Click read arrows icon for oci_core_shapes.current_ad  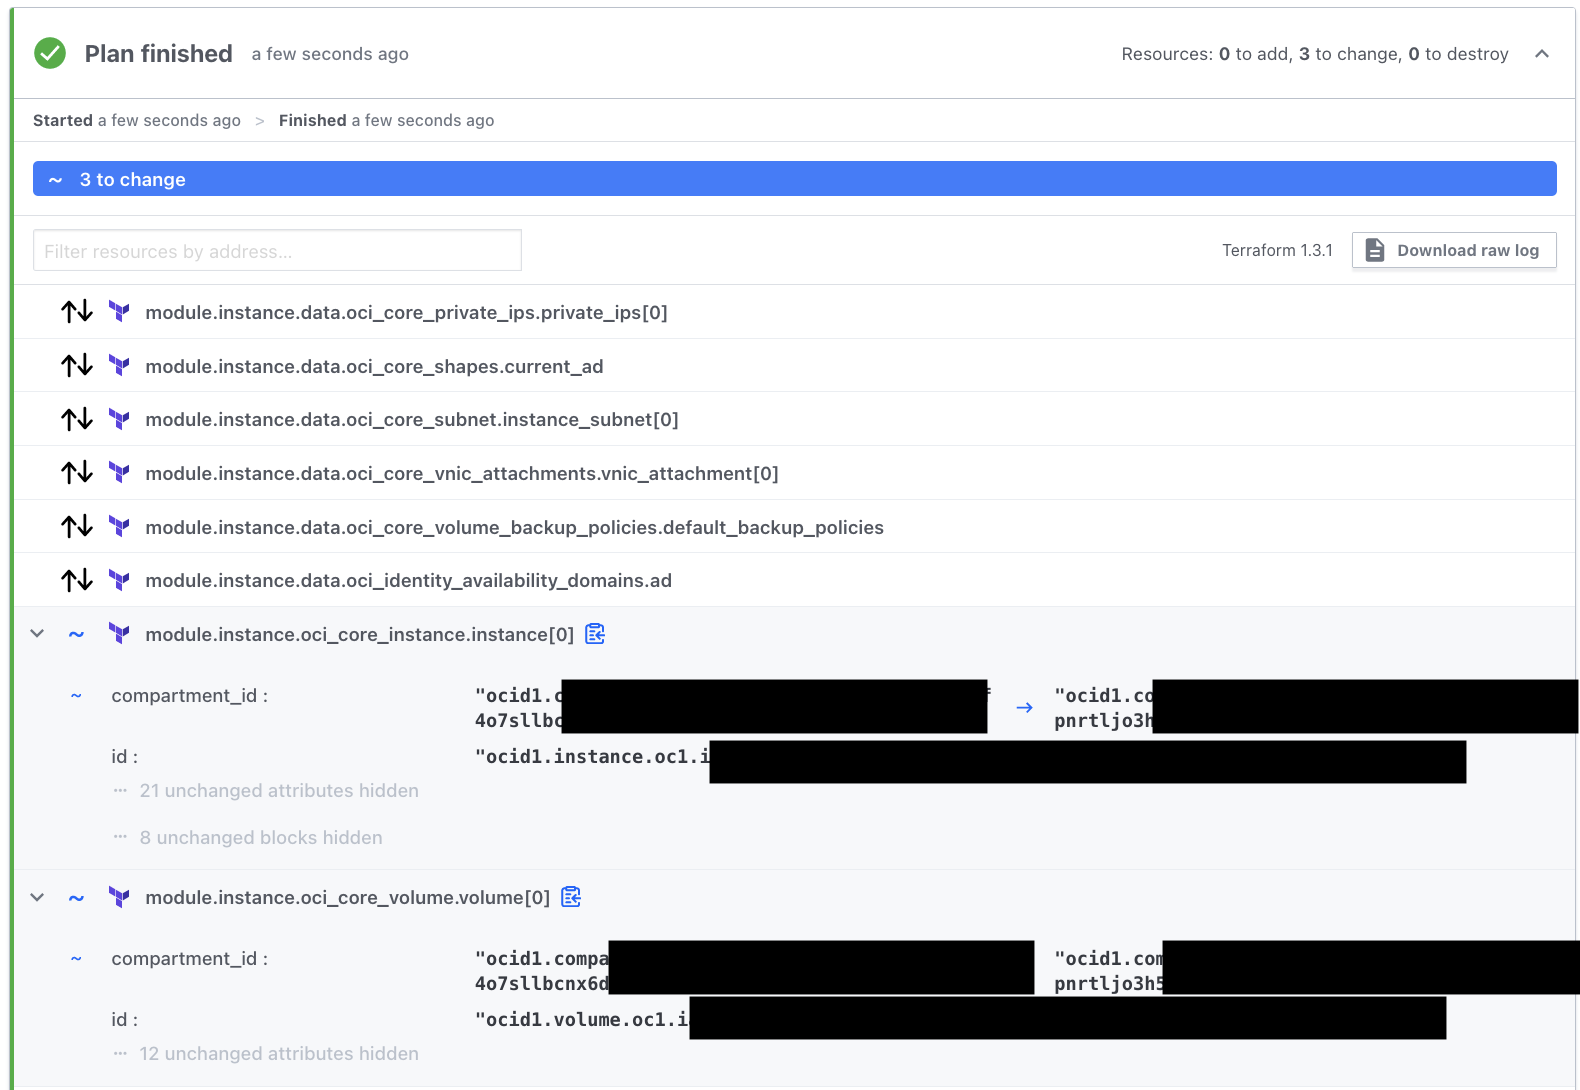click(77, 366)
